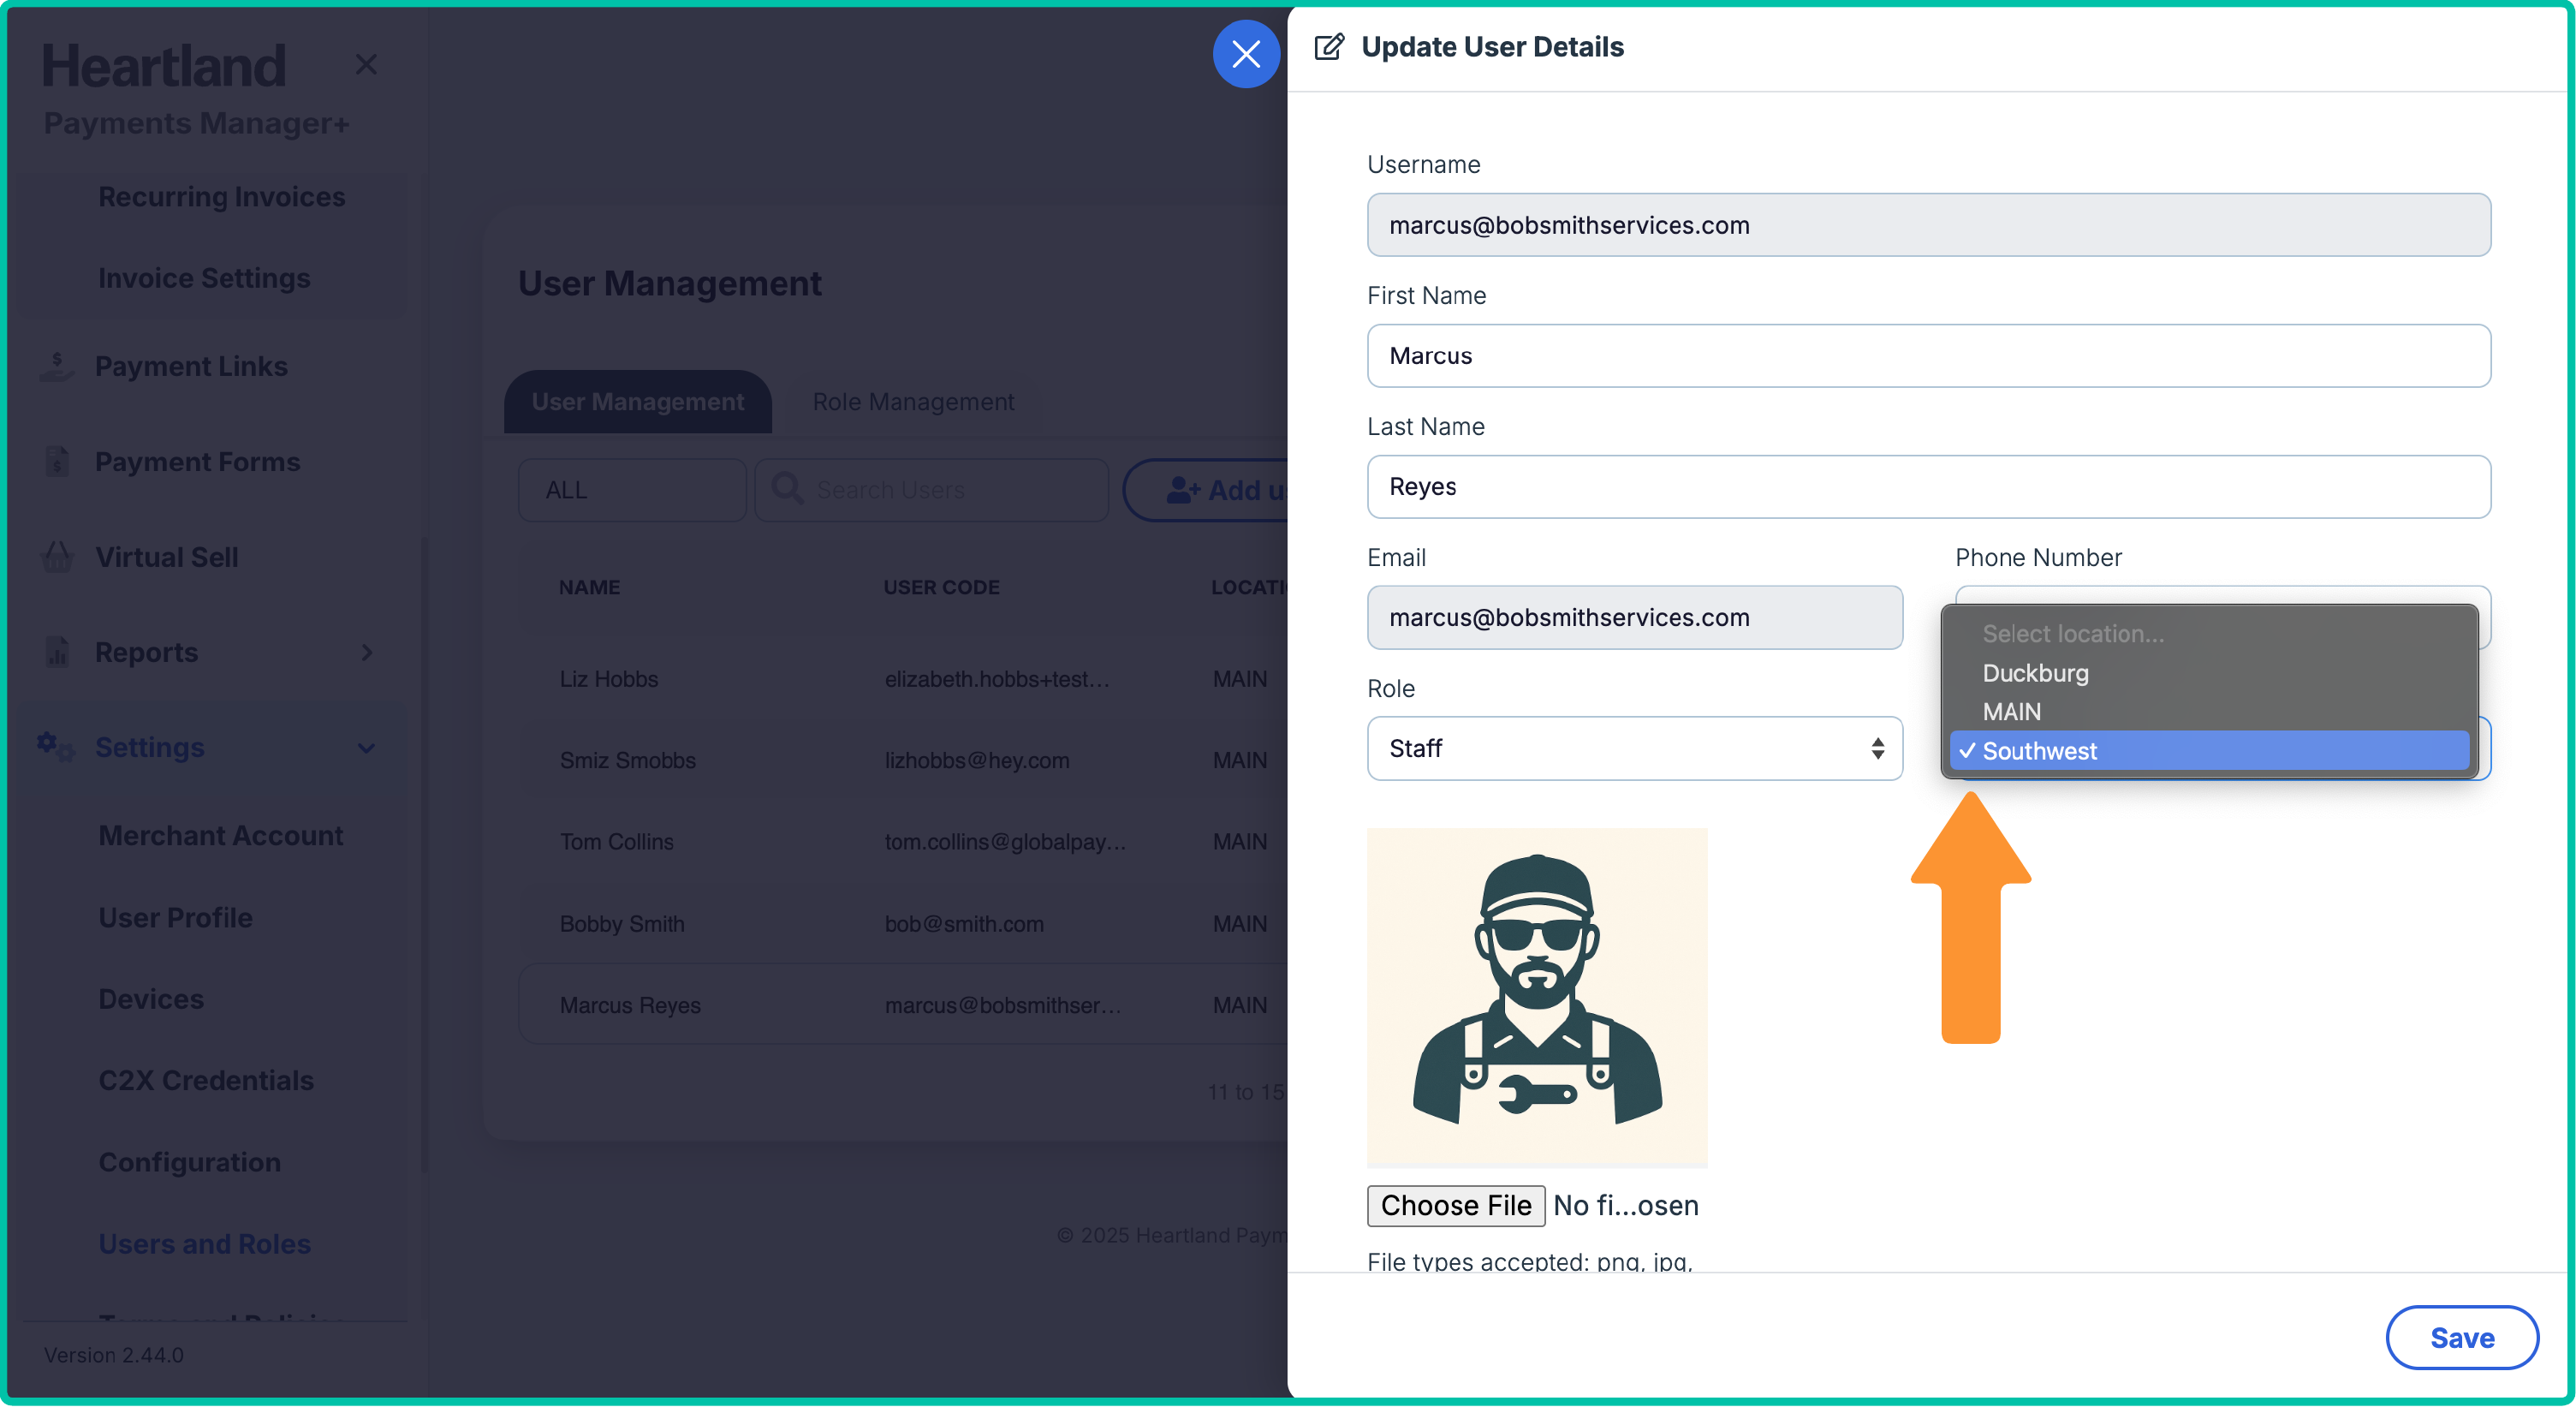The width and height of the screenshot is (2576, 1407).
Task: Click the Settings gears icon
Action: [56, 747]
